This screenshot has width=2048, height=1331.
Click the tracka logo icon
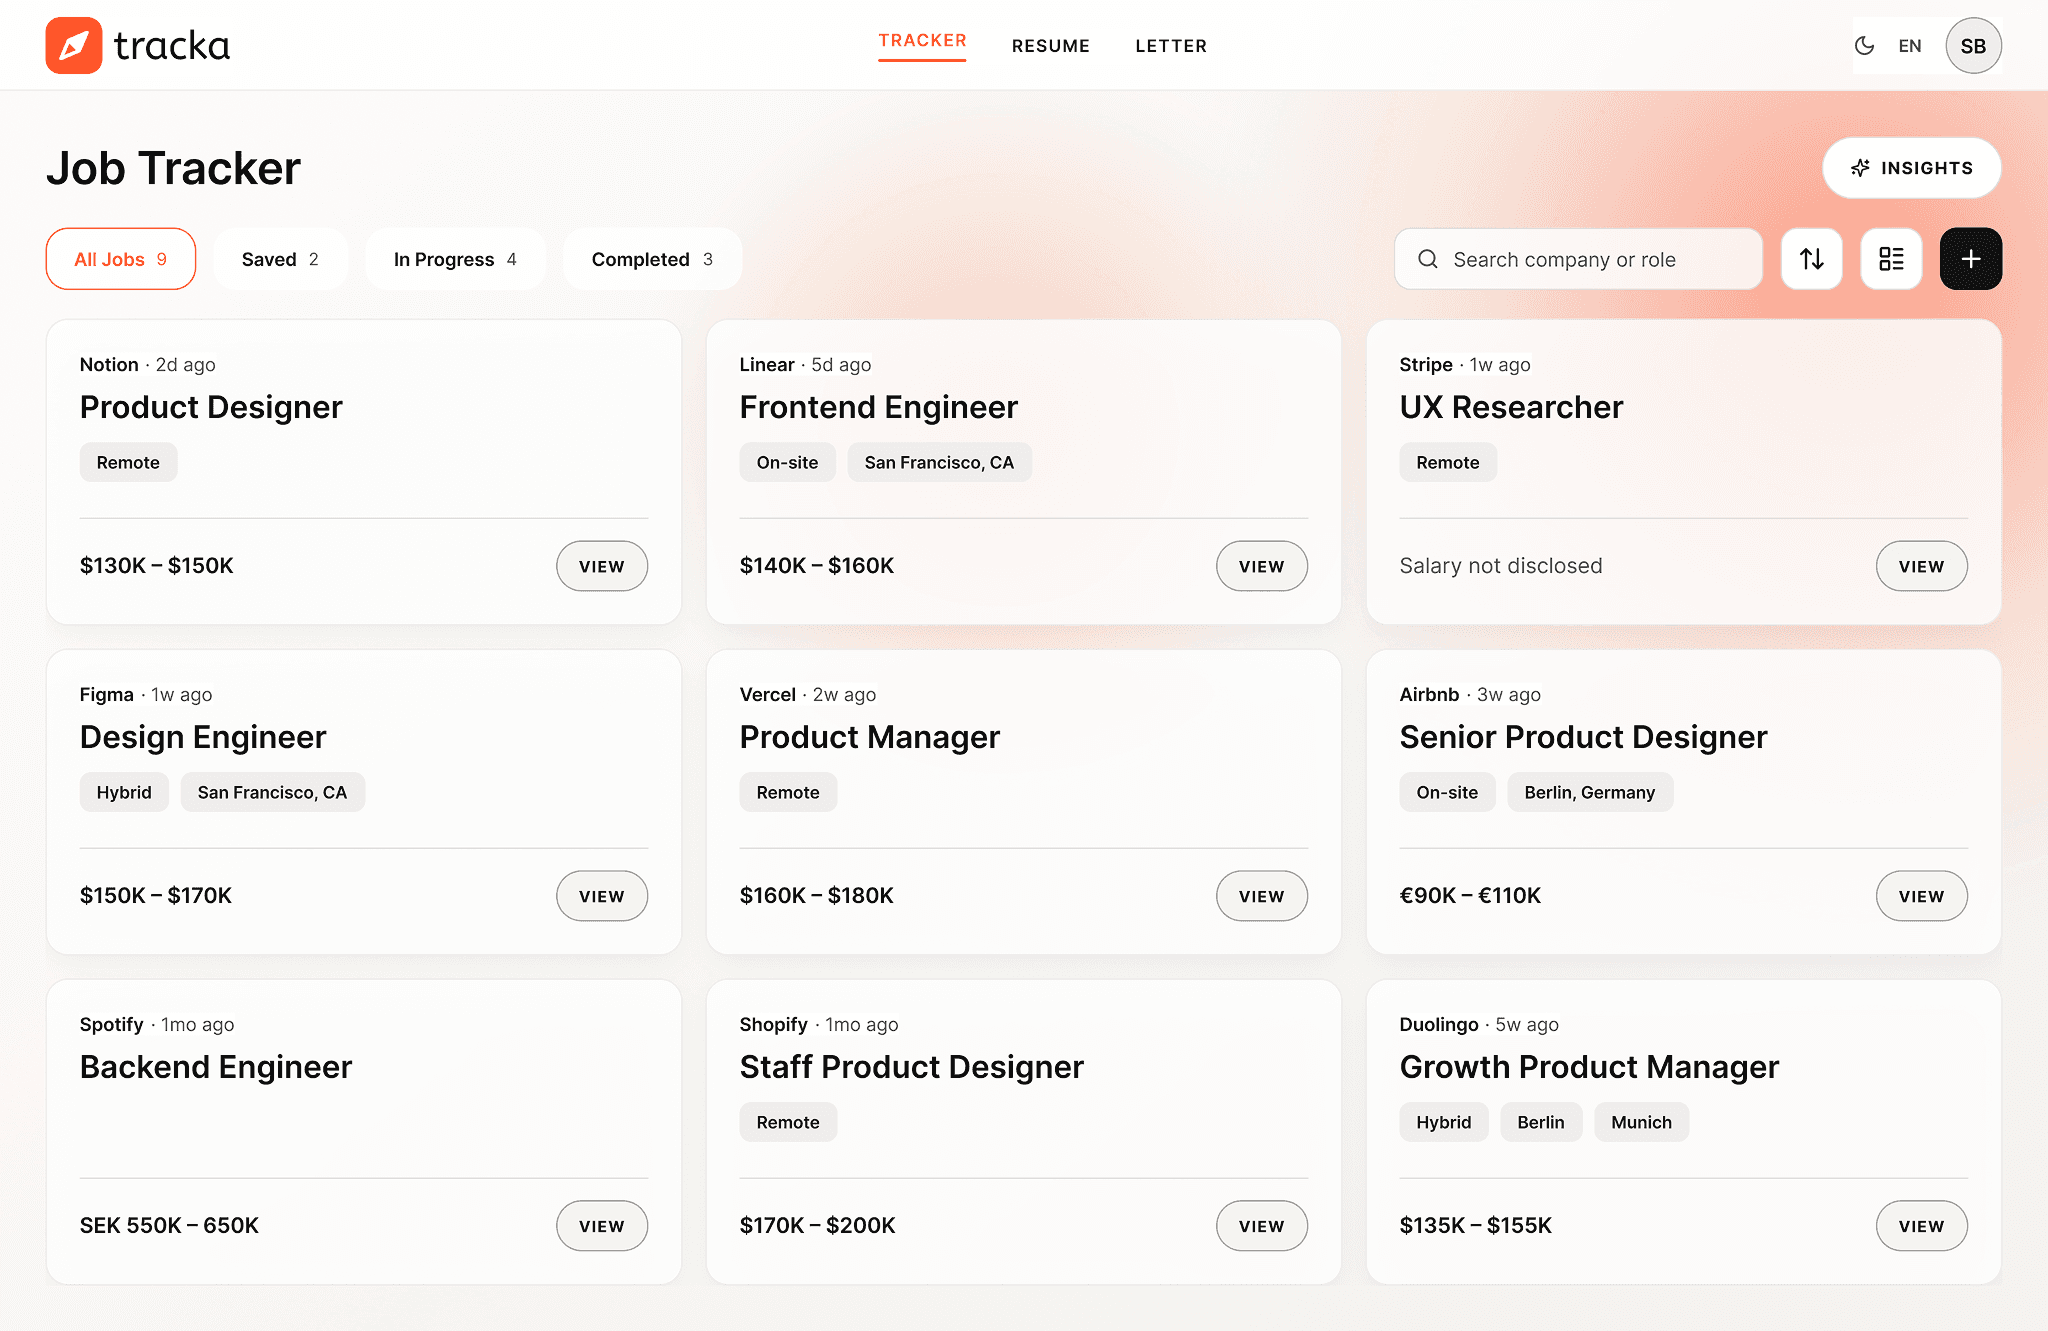[74, 45]
